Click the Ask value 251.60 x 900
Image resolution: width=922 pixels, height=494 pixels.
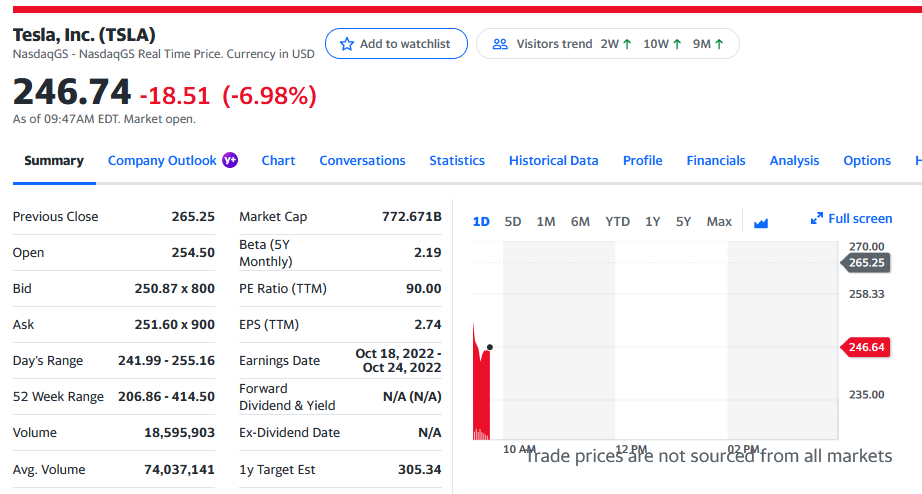click(x=175, y=324)
